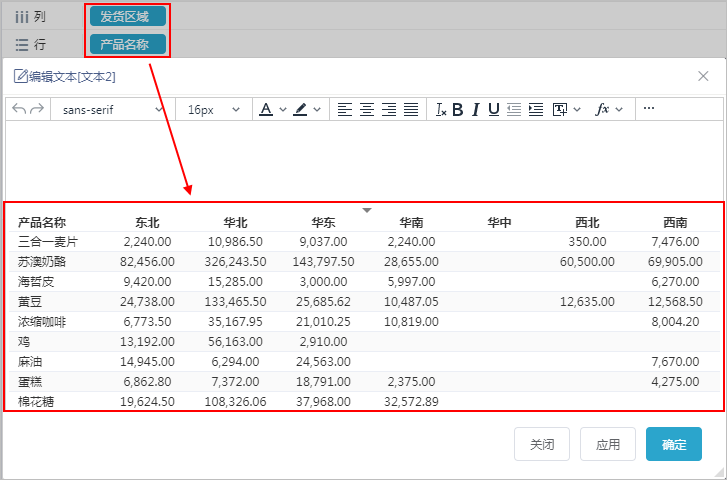
Task: Clear text formatting
Action: (441, 109)
